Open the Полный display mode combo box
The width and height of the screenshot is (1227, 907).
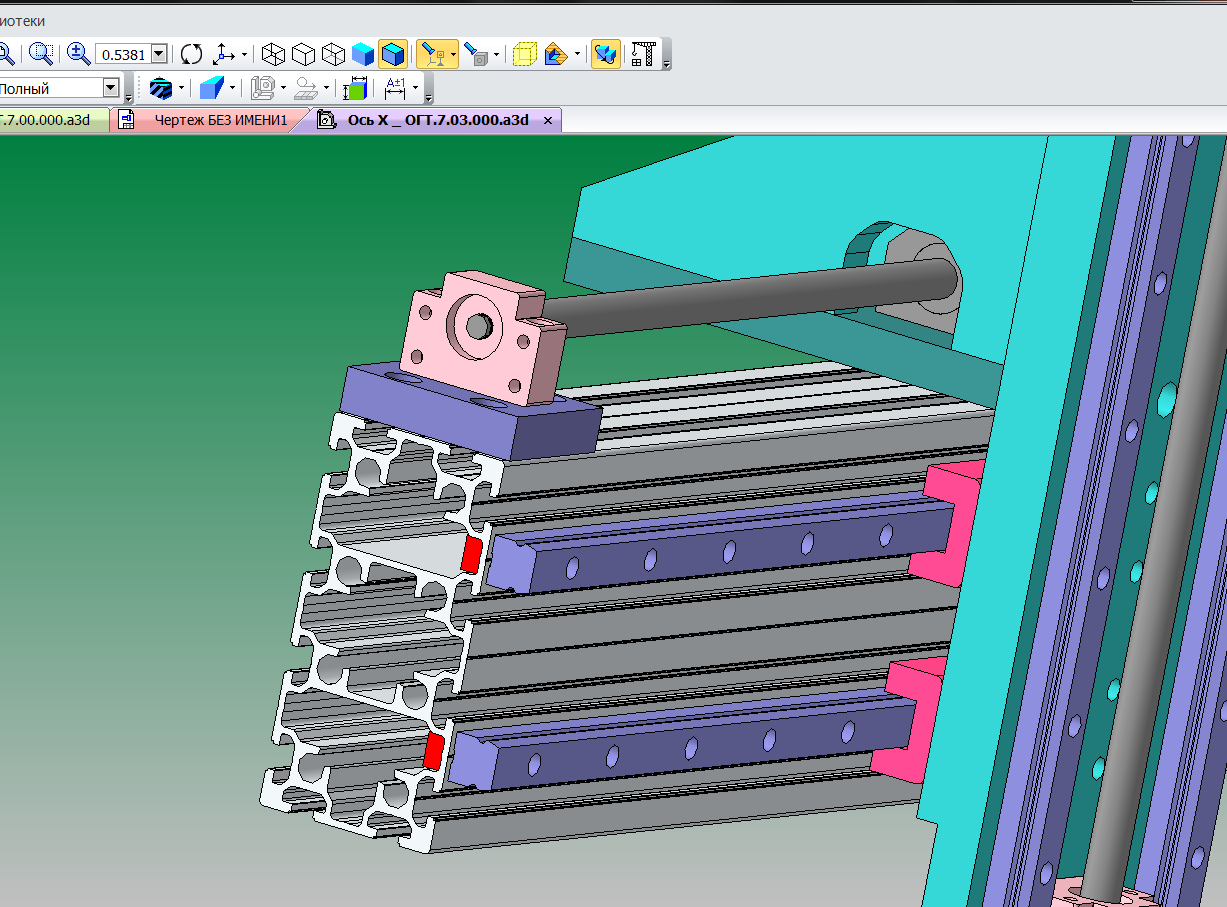pyautogui.click(x=111, y=88)
